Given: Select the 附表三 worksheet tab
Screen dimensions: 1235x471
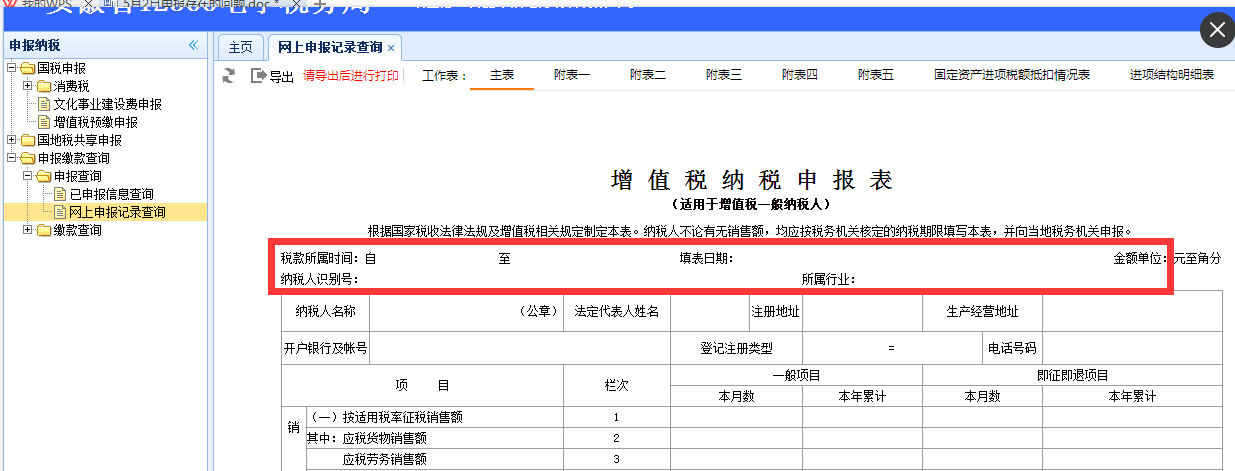Looking at the screenshot, I should coord(724,75).
